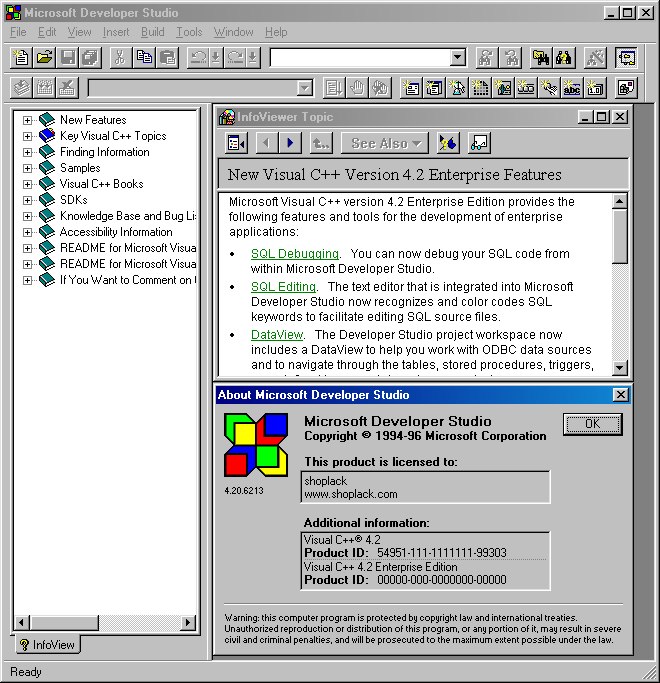The height and width of the screenshot is (683, 660).
Task: Open the Insert menu
Action: point(116,32)
